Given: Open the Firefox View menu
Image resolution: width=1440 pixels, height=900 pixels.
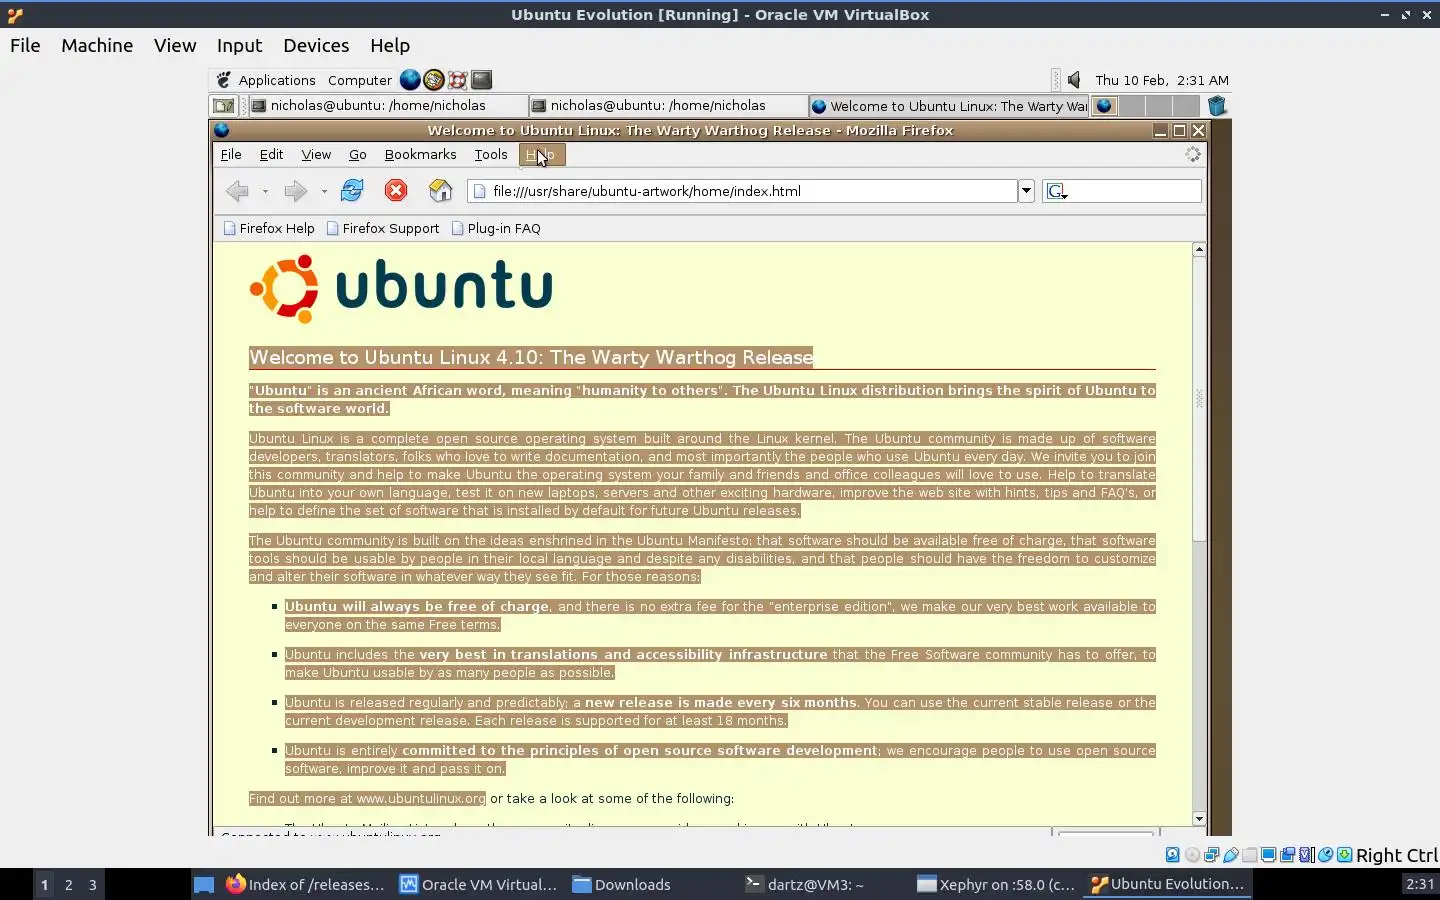Looking at the screenshot, I should pos(316,155).
